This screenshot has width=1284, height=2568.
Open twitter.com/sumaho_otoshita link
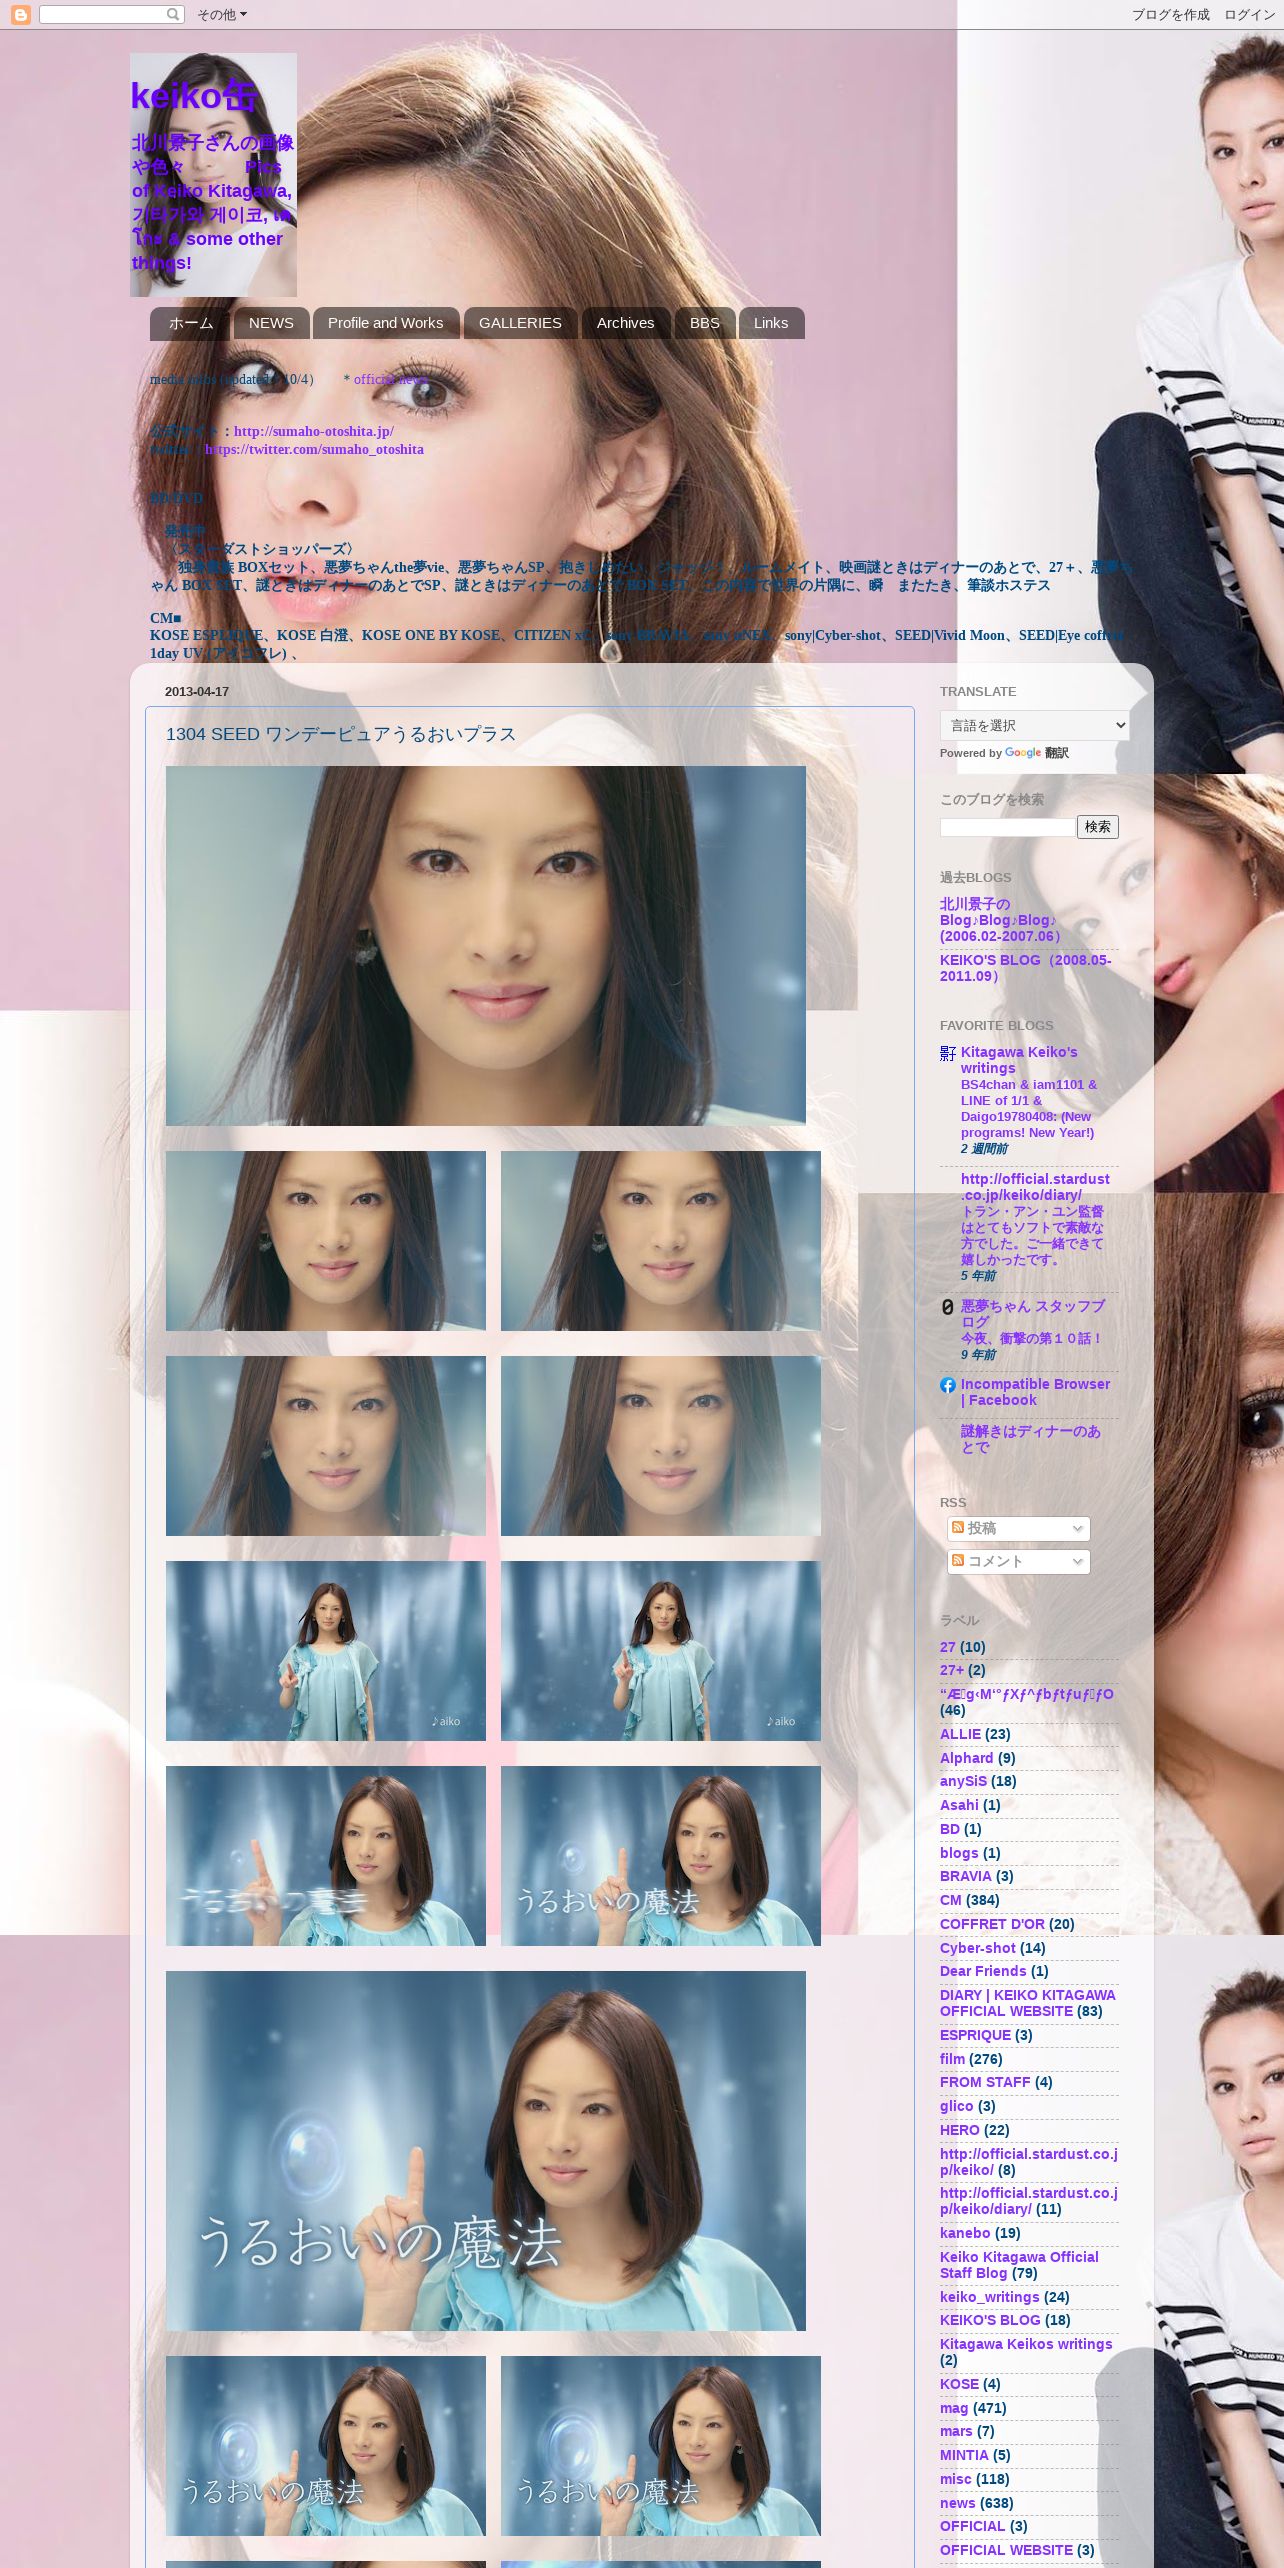[314, 449]
